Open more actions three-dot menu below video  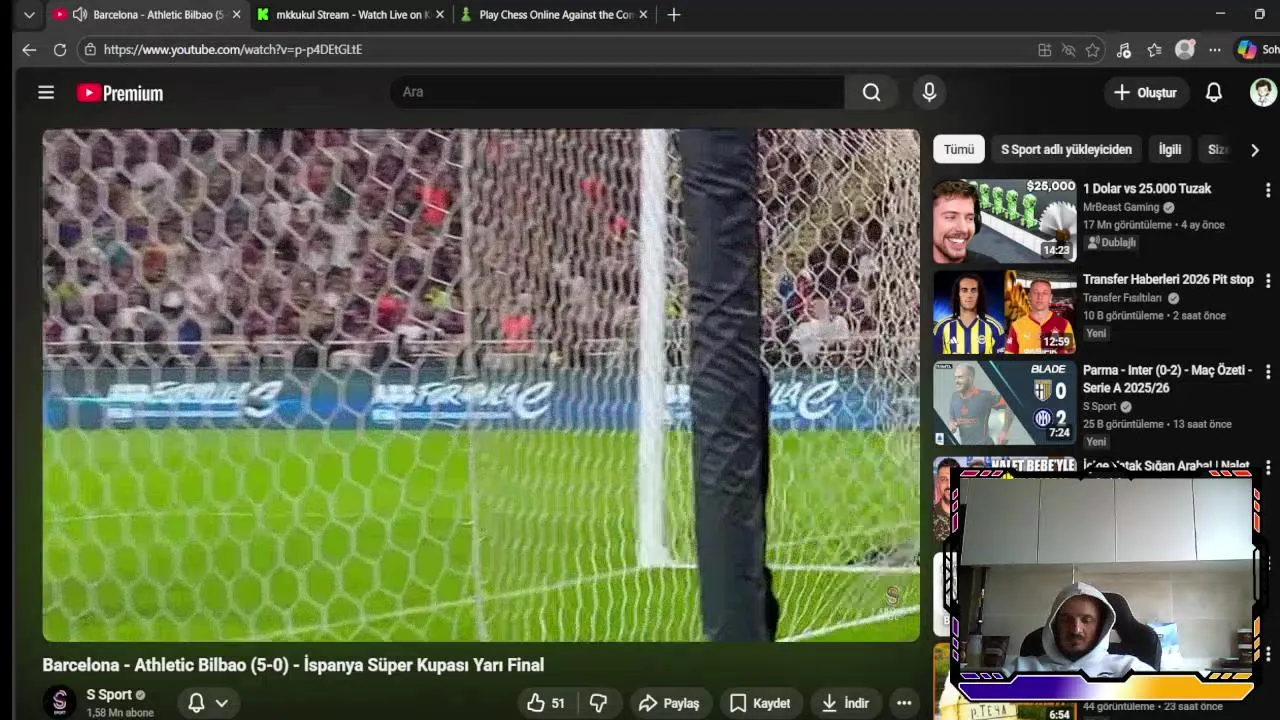(904, 703)
